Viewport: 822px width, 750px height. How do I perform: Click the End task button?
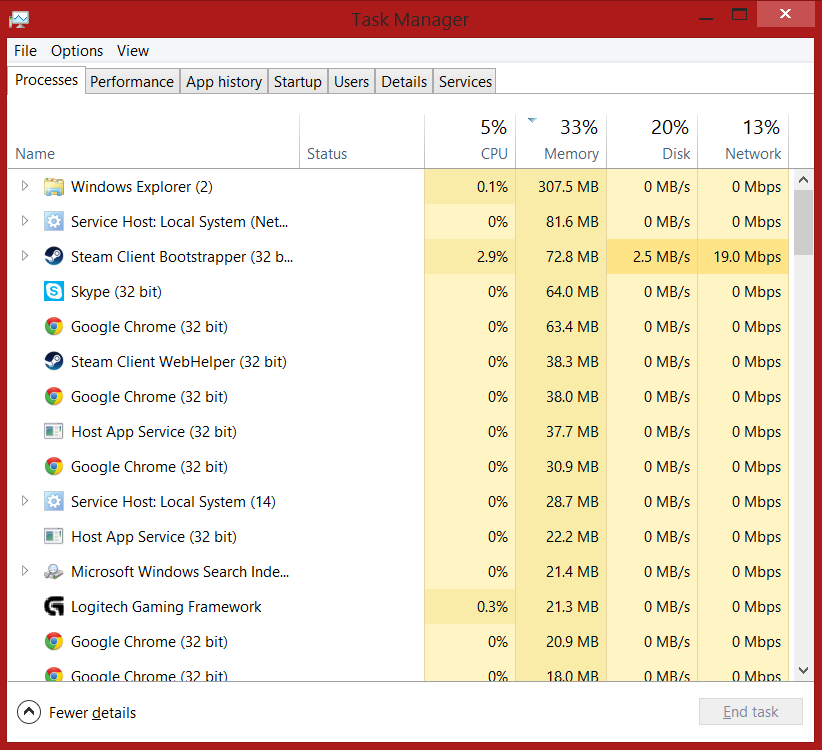tap(751, 712)
